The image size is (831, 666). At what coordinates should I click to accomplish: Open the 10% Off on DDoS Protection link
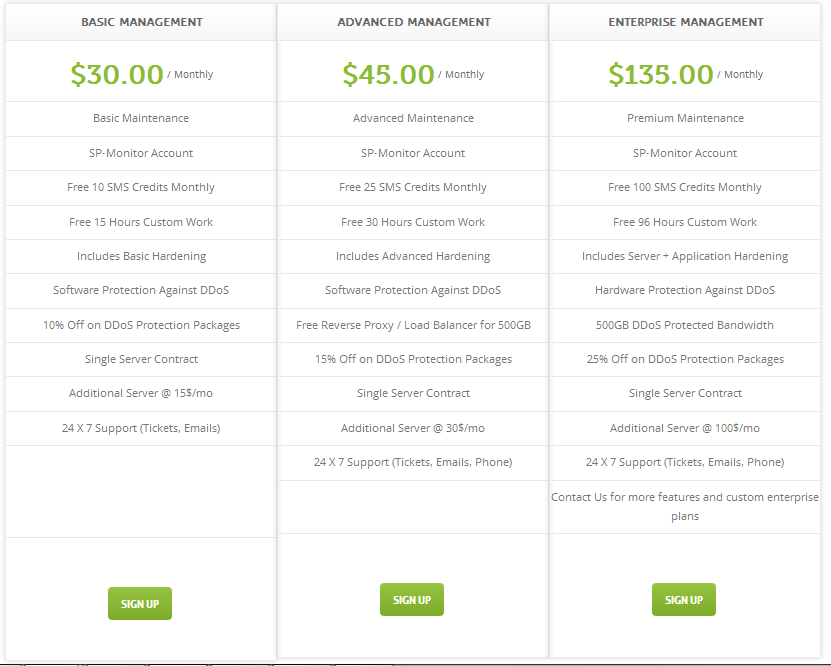[141, 325]
